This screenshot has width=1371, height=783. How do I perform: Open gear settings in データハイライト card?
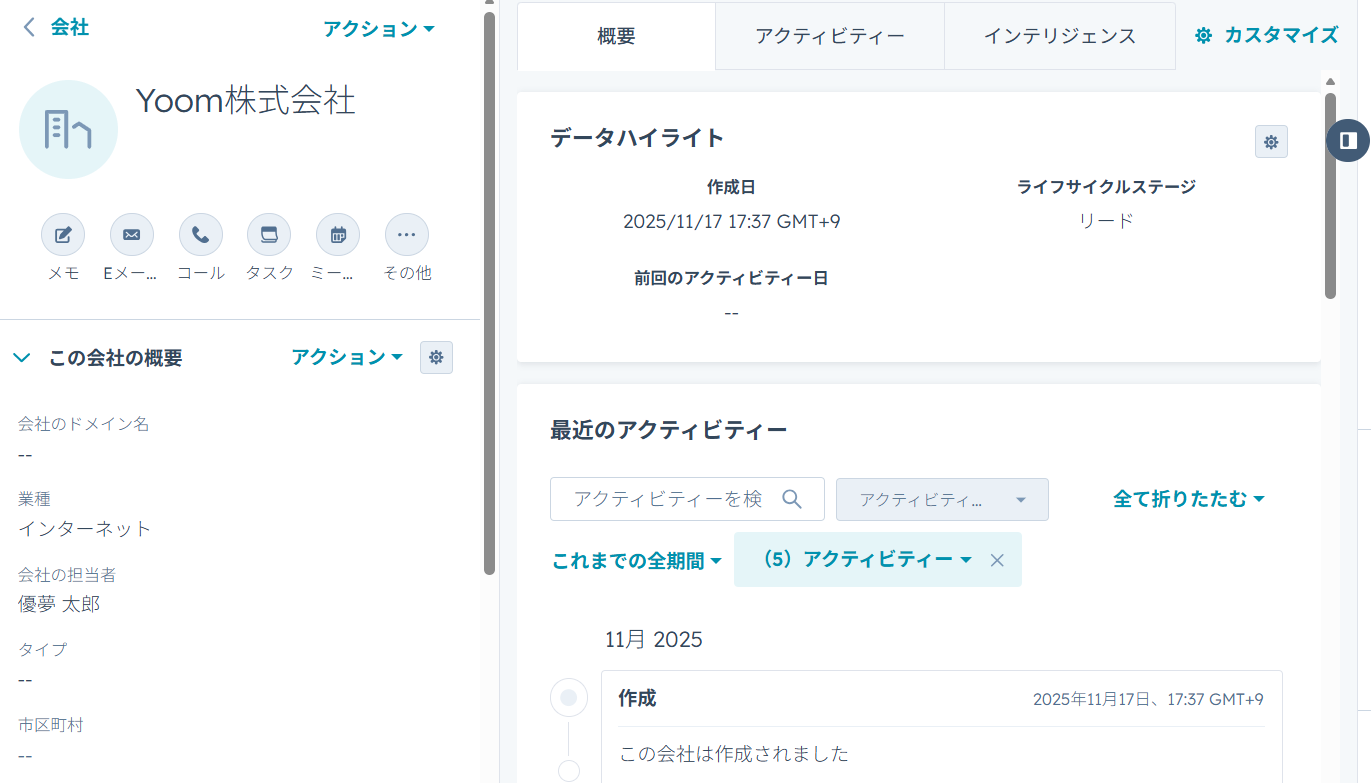(x=1271, y=142)
